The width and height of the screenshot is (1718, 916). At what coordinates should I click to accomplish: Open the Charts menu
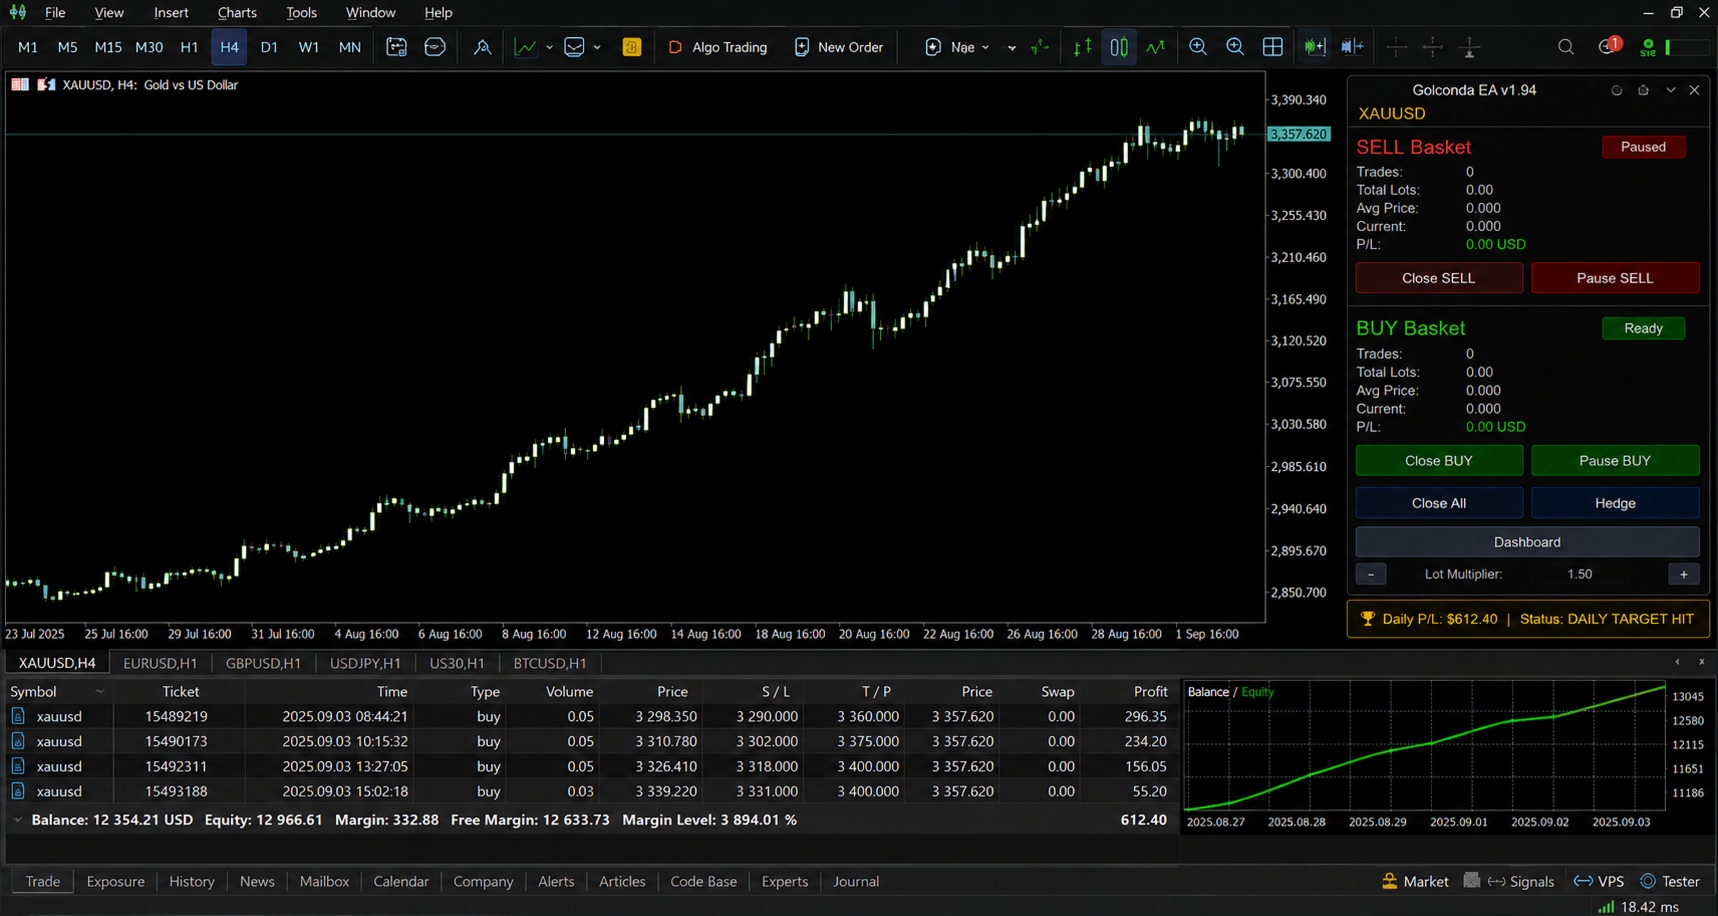[237, 13]
